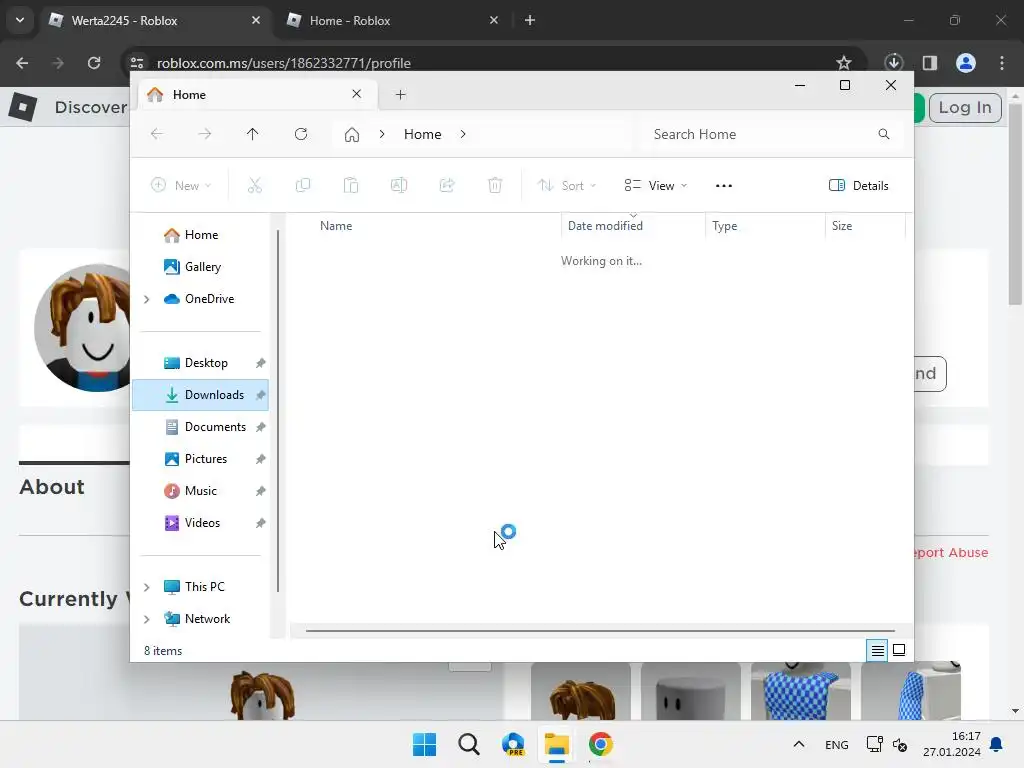The image size is (1024, 768).
Task: Click the chevron before Home in address bar
Action: (382, 134)
